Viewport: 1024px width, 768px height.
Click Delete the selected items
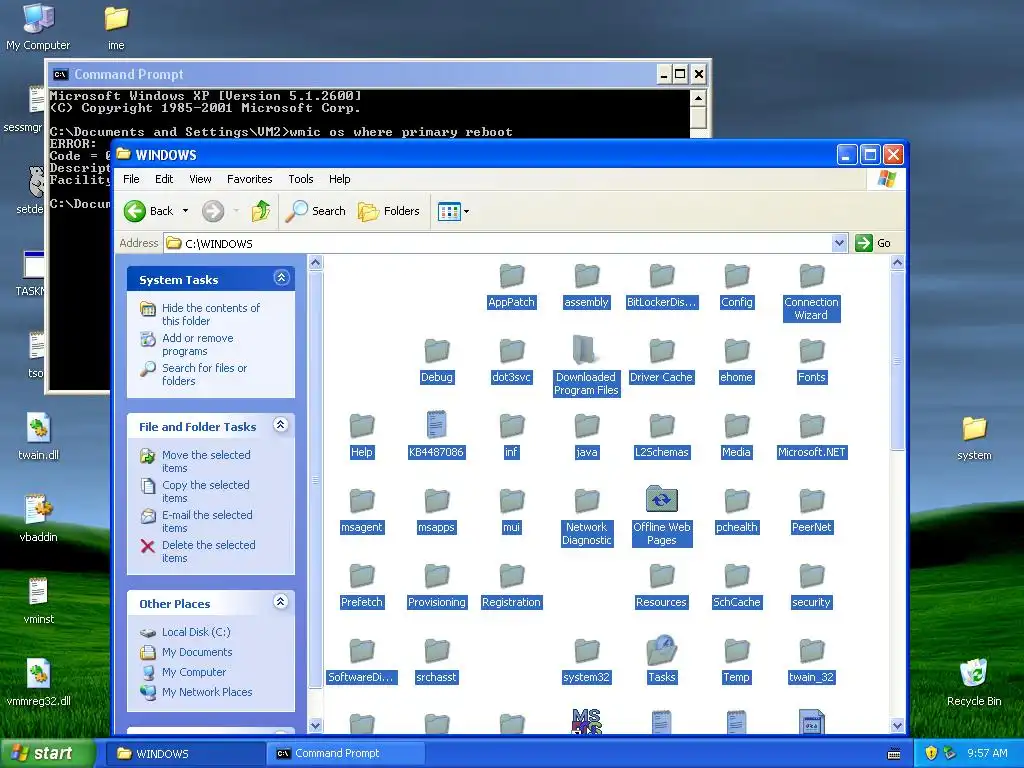click(208, 551)
